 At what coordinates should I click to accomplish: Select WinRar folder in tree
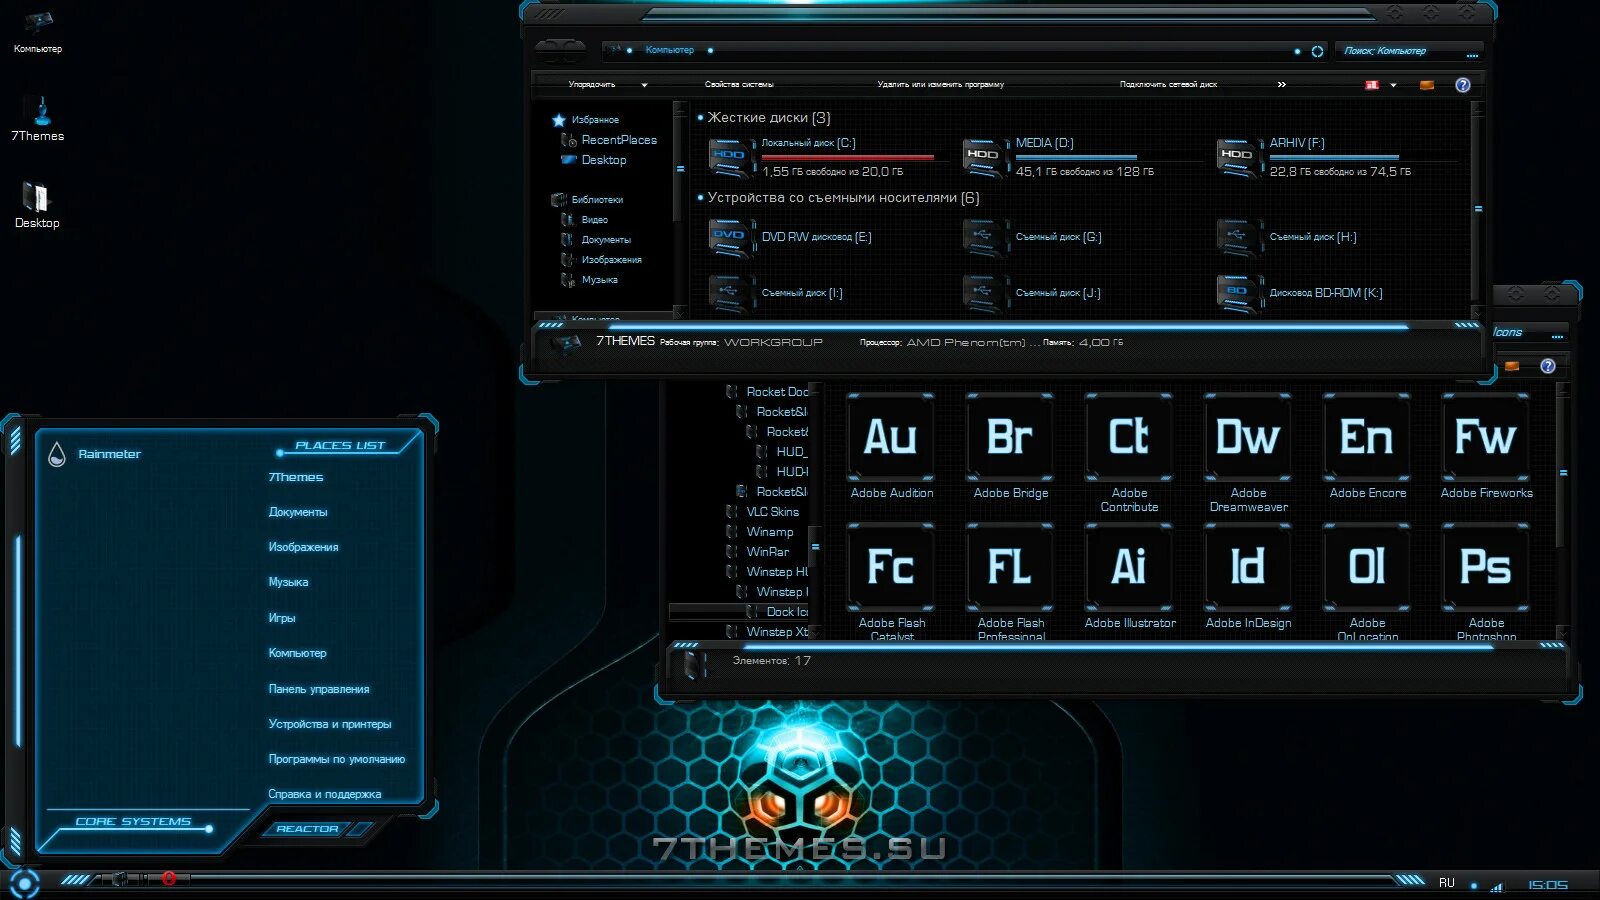[767, 552]
